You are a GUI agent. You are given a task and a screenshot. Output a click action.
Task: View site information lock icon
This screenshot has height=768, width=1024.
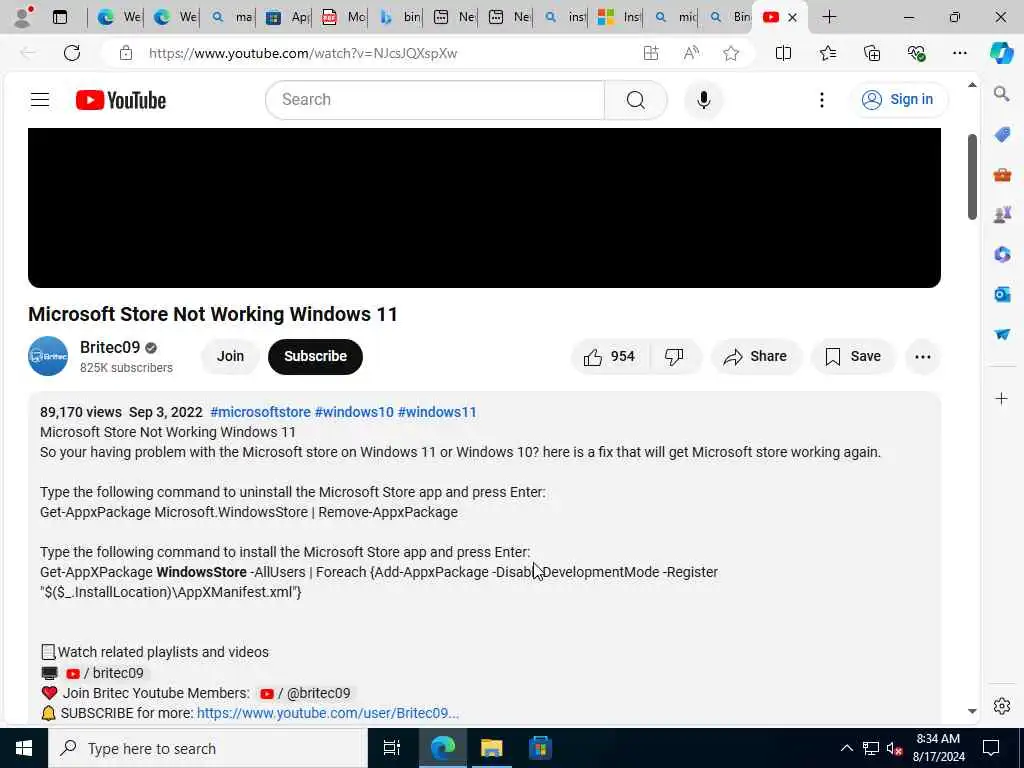point(126,54)
